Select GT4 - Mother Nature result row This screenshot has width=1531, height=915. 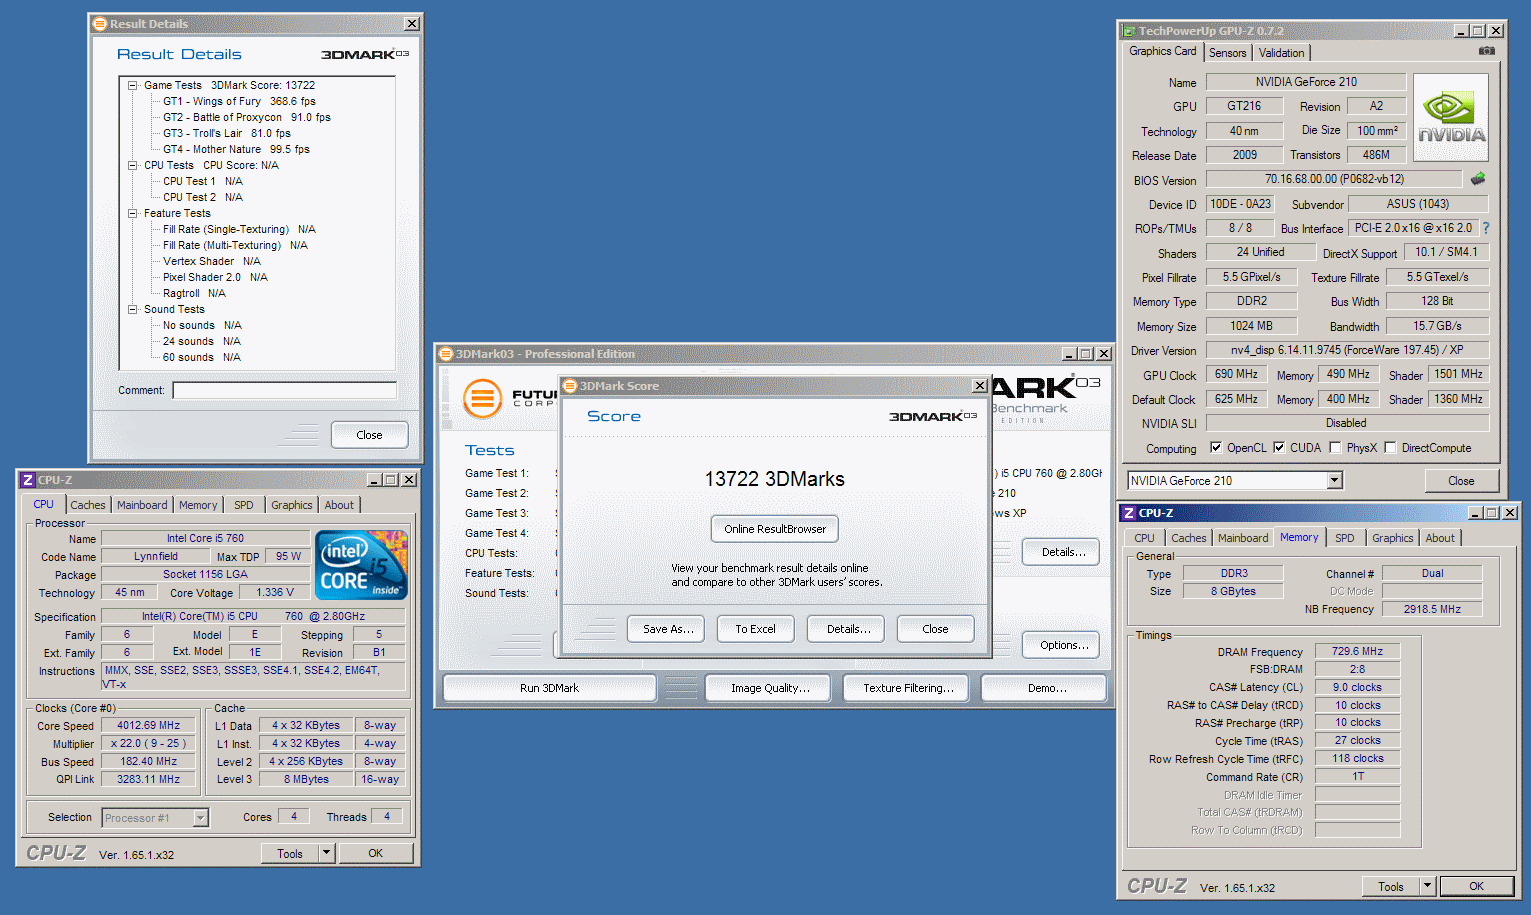(236, 149)
